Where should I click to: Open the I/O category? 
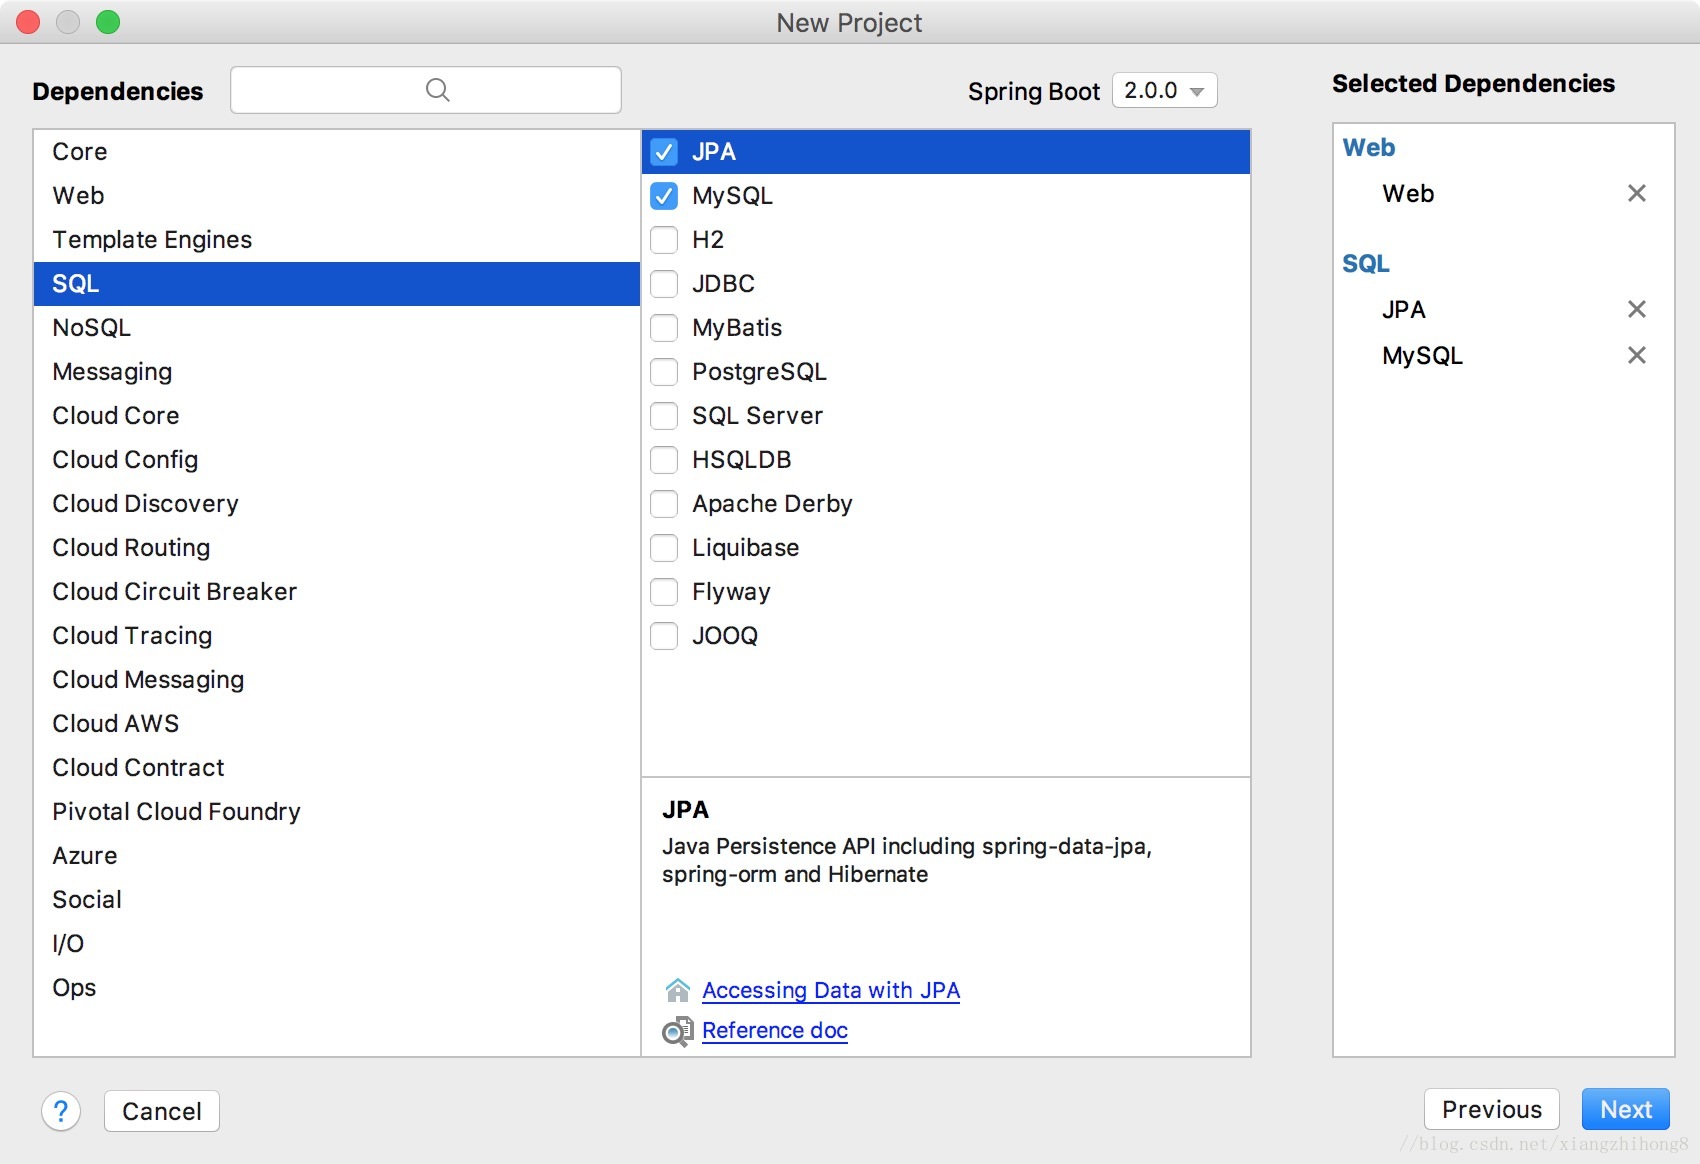(x=336, y=944)
